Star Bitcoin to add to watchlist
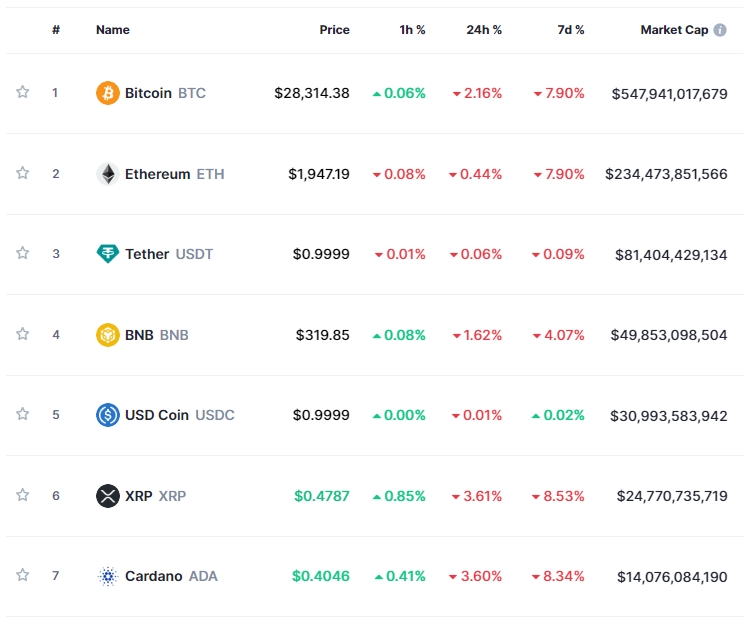This screenshot has width=744, height=621. click(22, 93)
